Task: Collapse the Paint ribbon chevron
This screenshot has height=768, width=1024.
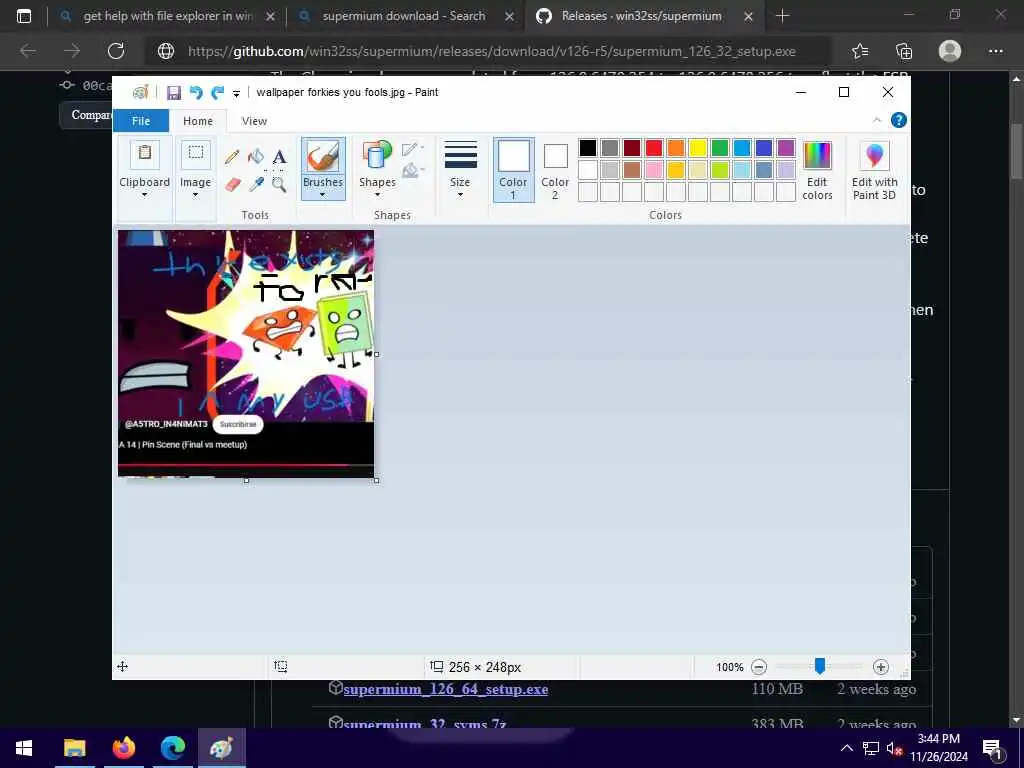Action: click(x=877, y=120)
